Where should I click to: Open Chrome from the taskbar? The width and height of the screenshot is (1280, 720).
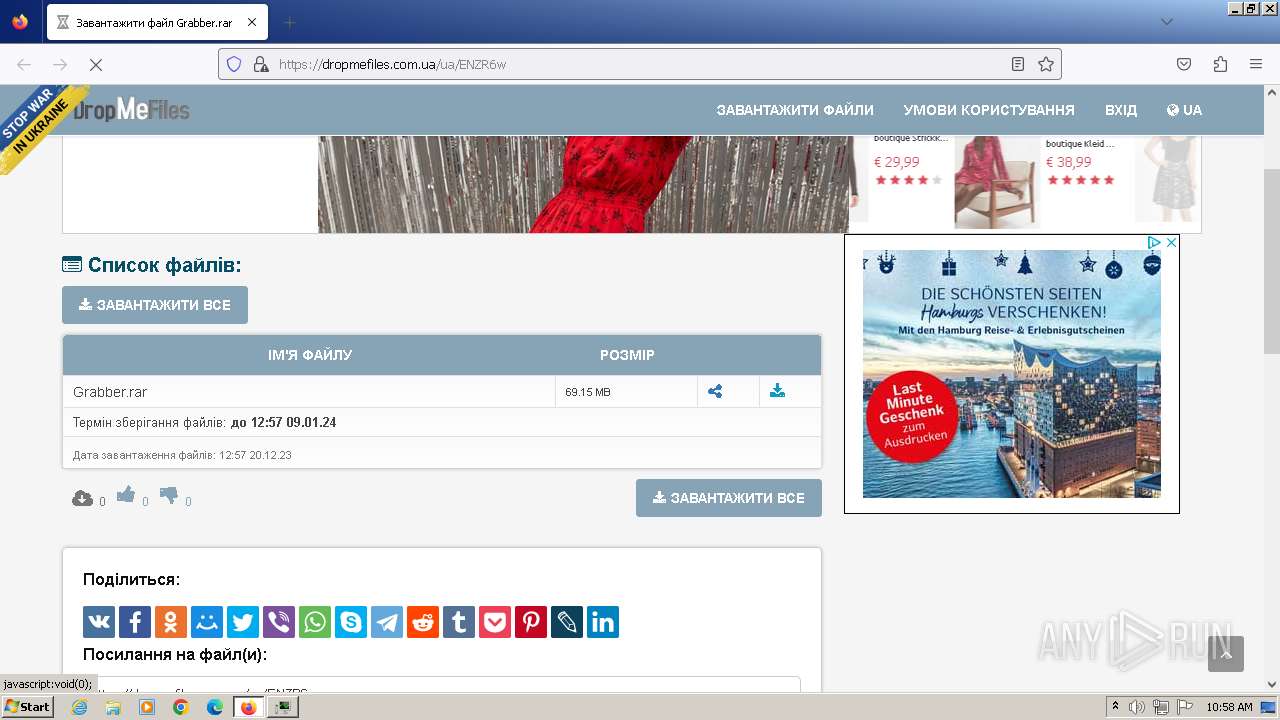[x=181, y=707]
